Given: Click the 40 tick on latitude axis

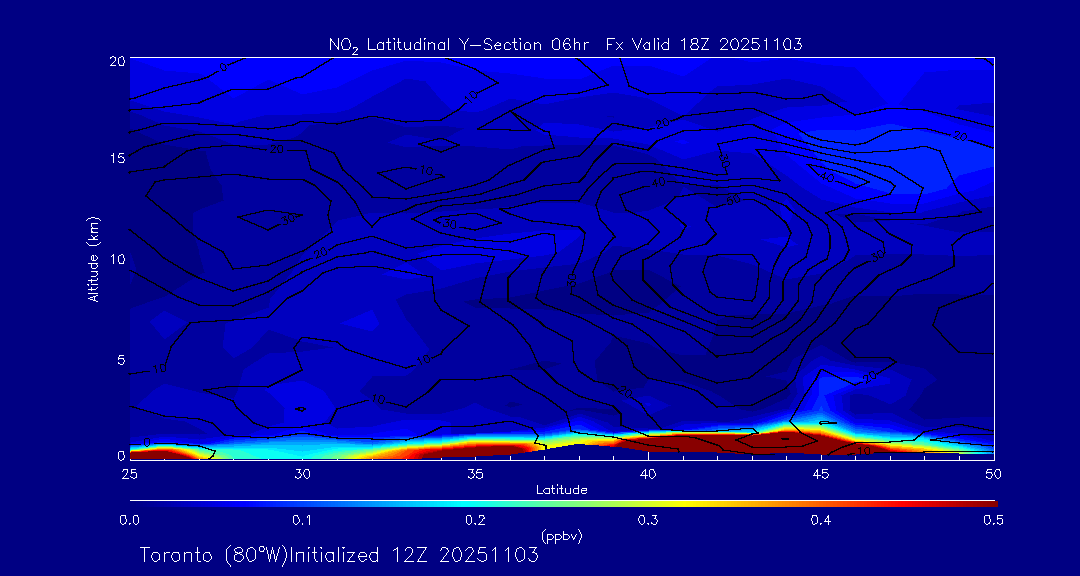Looking at the screenshot, I should click(648, 472).
